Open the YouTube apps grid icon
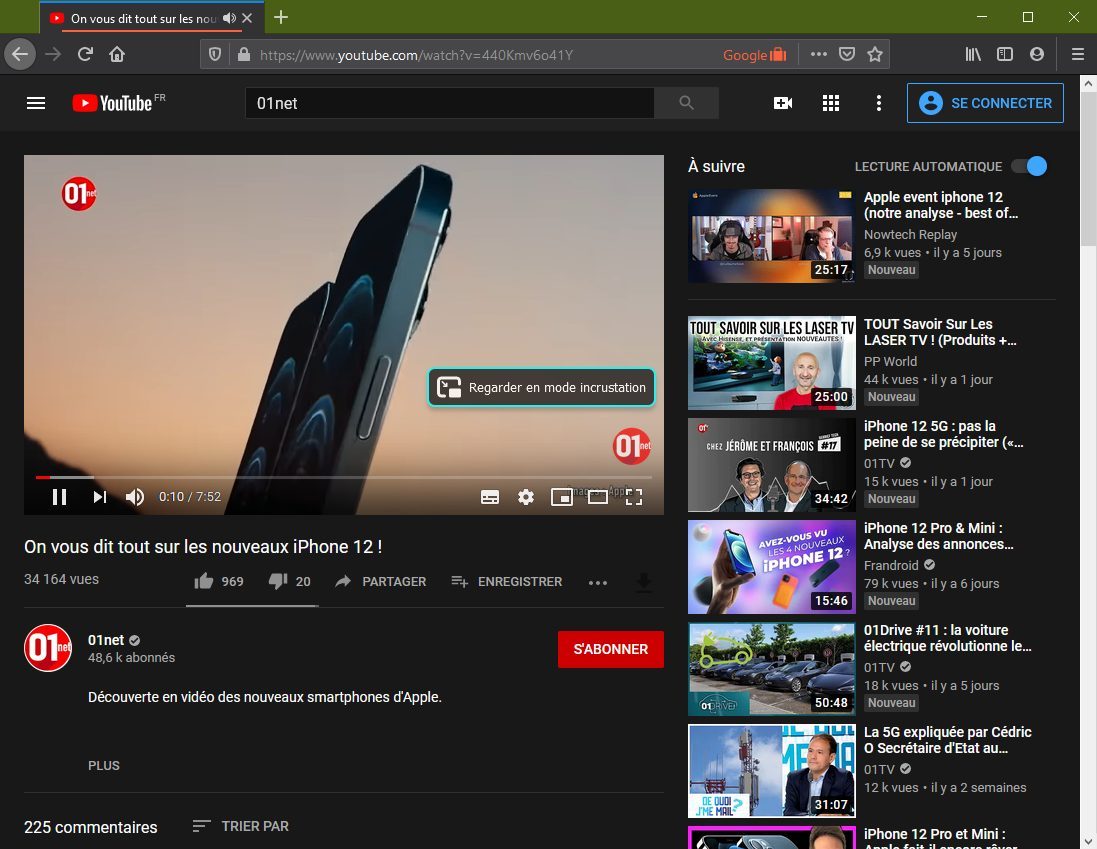The width and height of the screenshot is (1097, 849). (830, 104)
